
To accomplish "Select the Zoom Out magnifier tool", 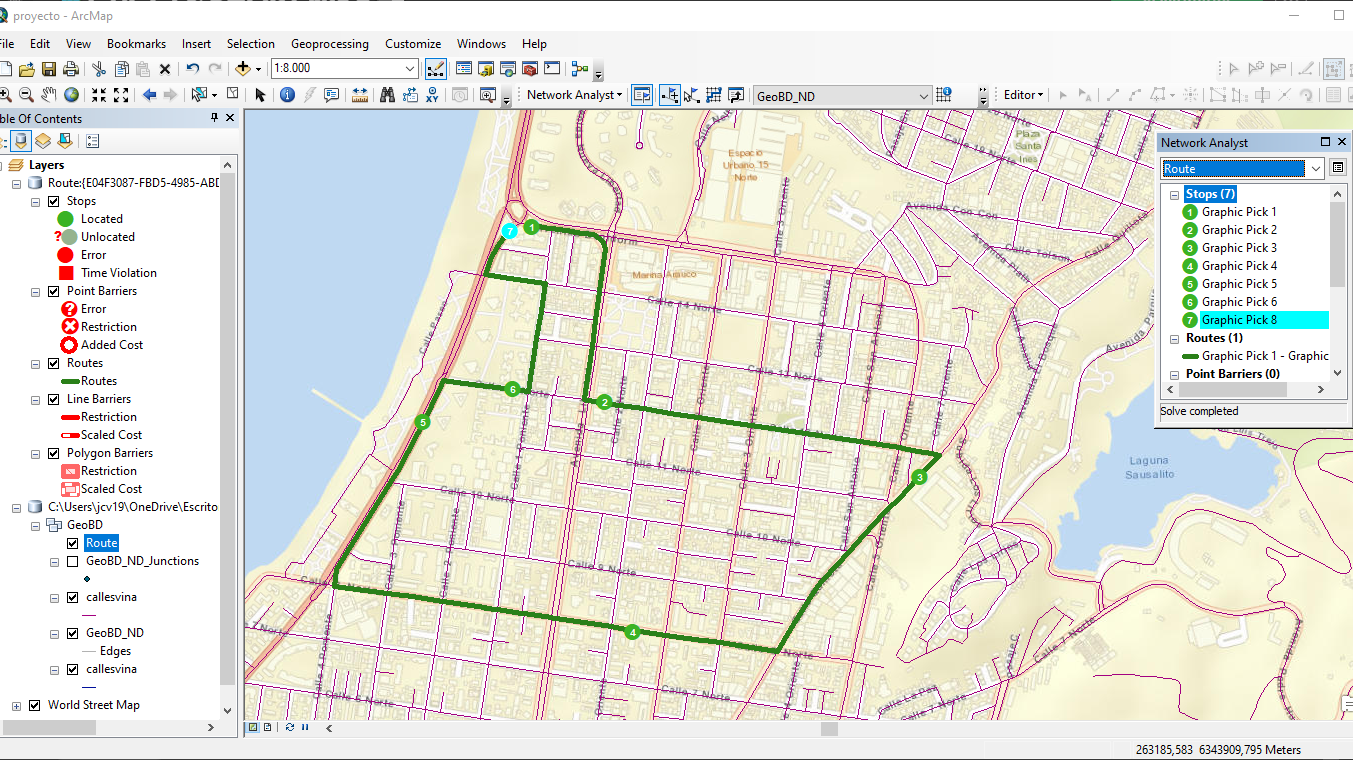I will (x=26, y=95).
